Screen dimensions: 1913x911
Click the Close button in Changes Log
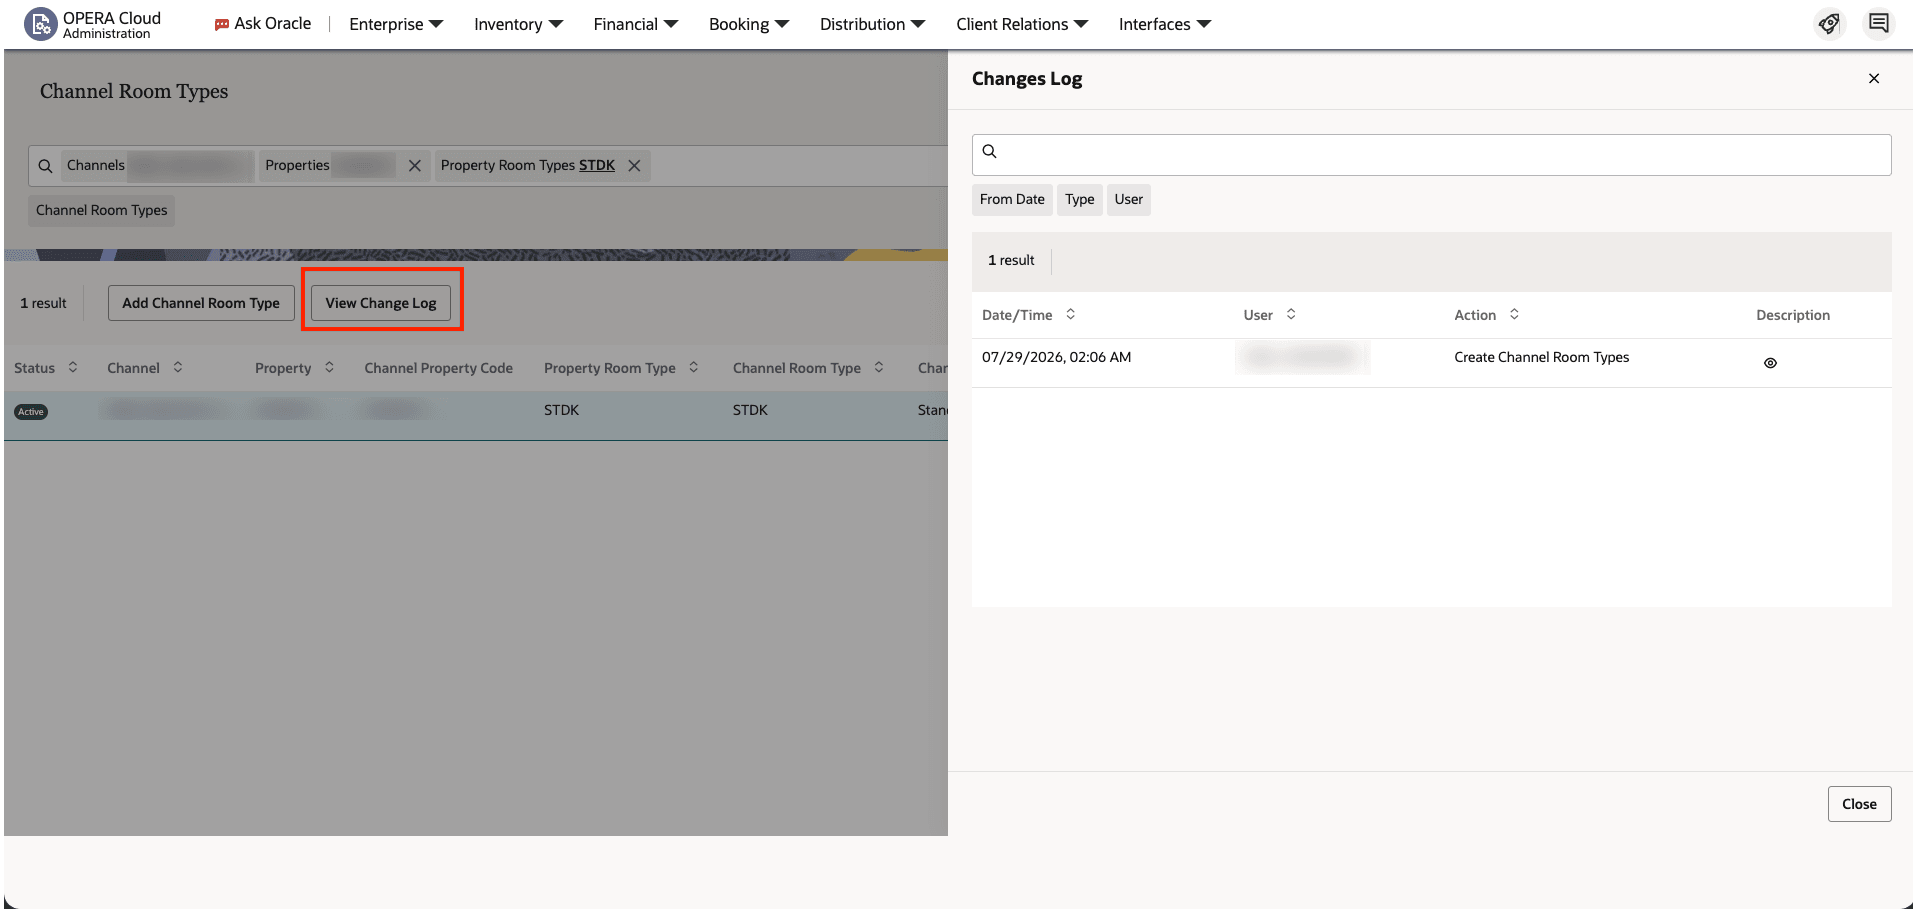(1859, 804)
